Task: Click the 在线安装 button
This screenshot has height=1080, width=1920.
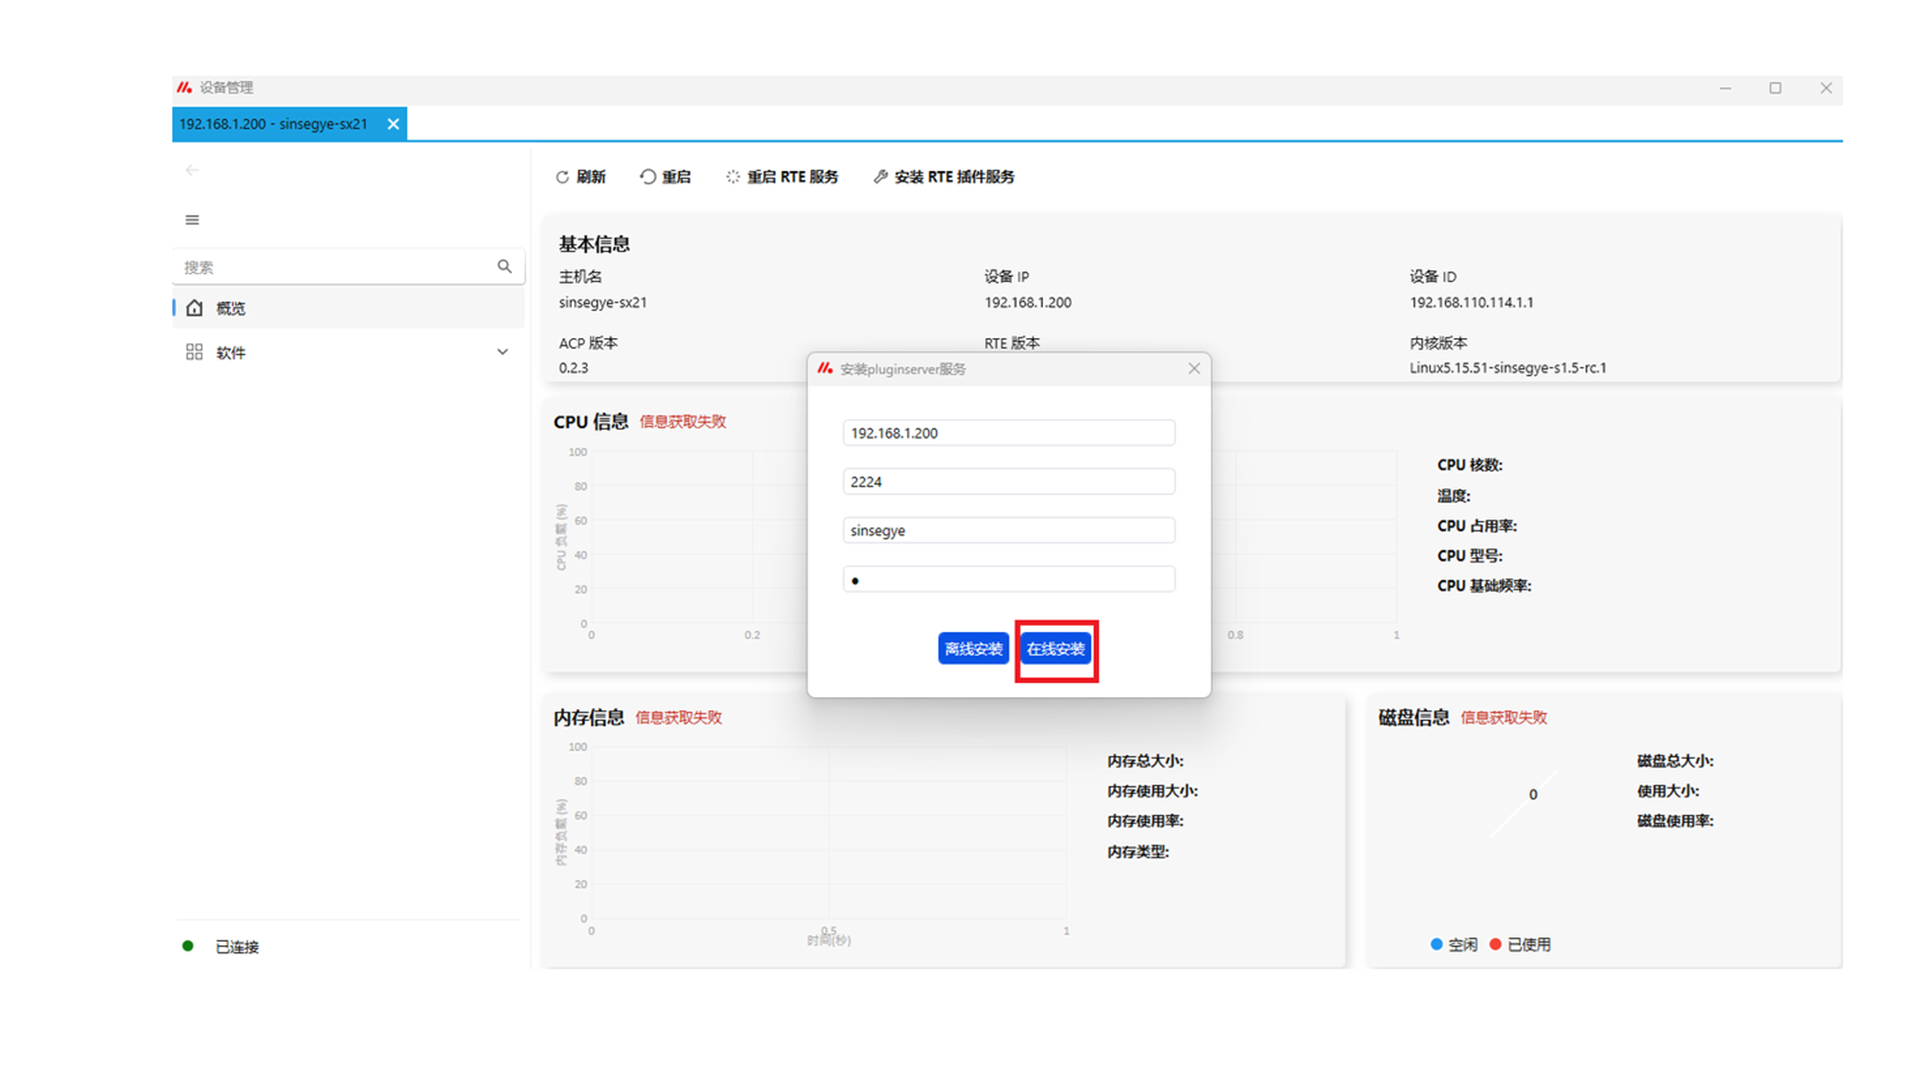Action: (1055, 649)
